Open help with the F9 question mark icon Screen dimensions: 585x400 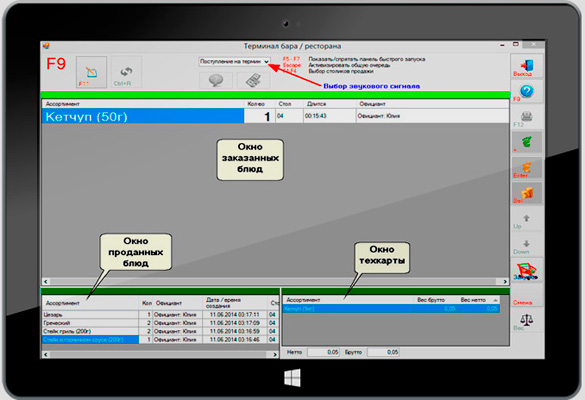[526, 92]
